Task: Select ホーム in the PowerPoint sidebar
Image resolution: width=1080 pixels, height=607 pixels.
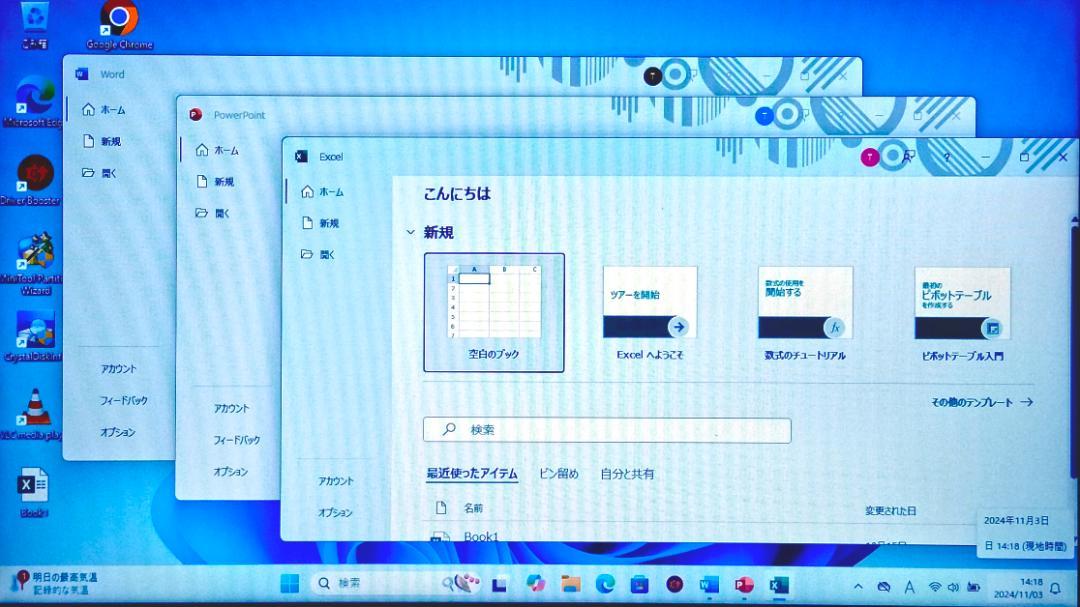Action: pyautogui.click(x=217, y=150)
